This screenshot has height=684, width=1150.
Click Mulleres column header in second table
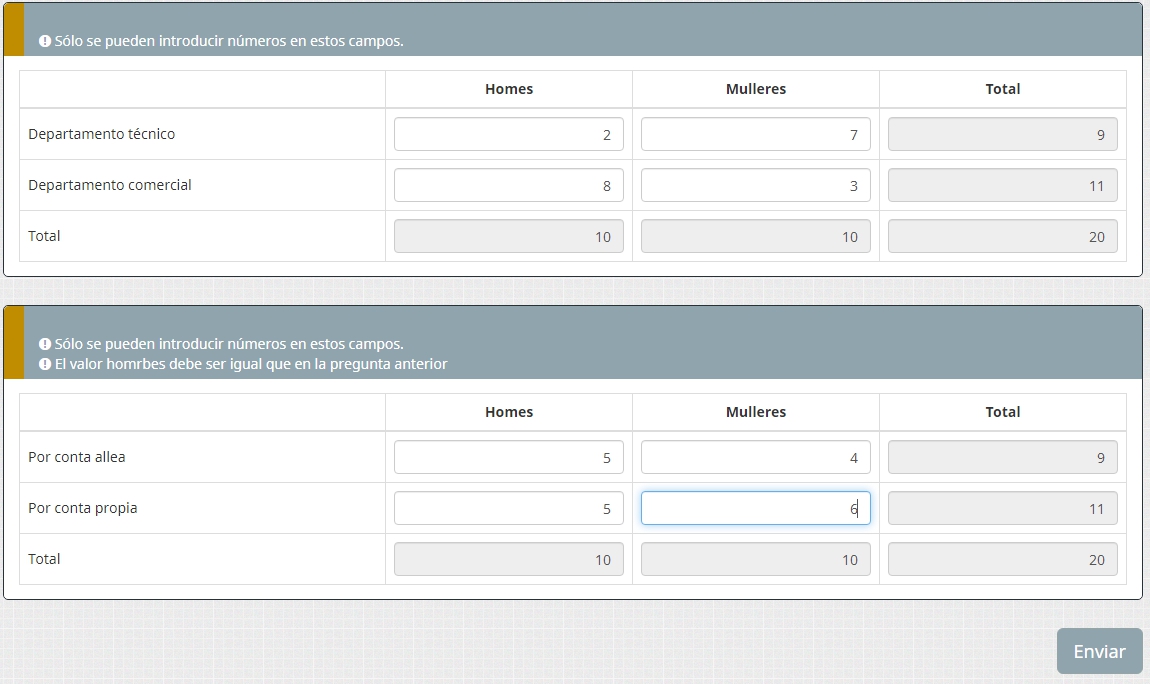coord(755,413)
